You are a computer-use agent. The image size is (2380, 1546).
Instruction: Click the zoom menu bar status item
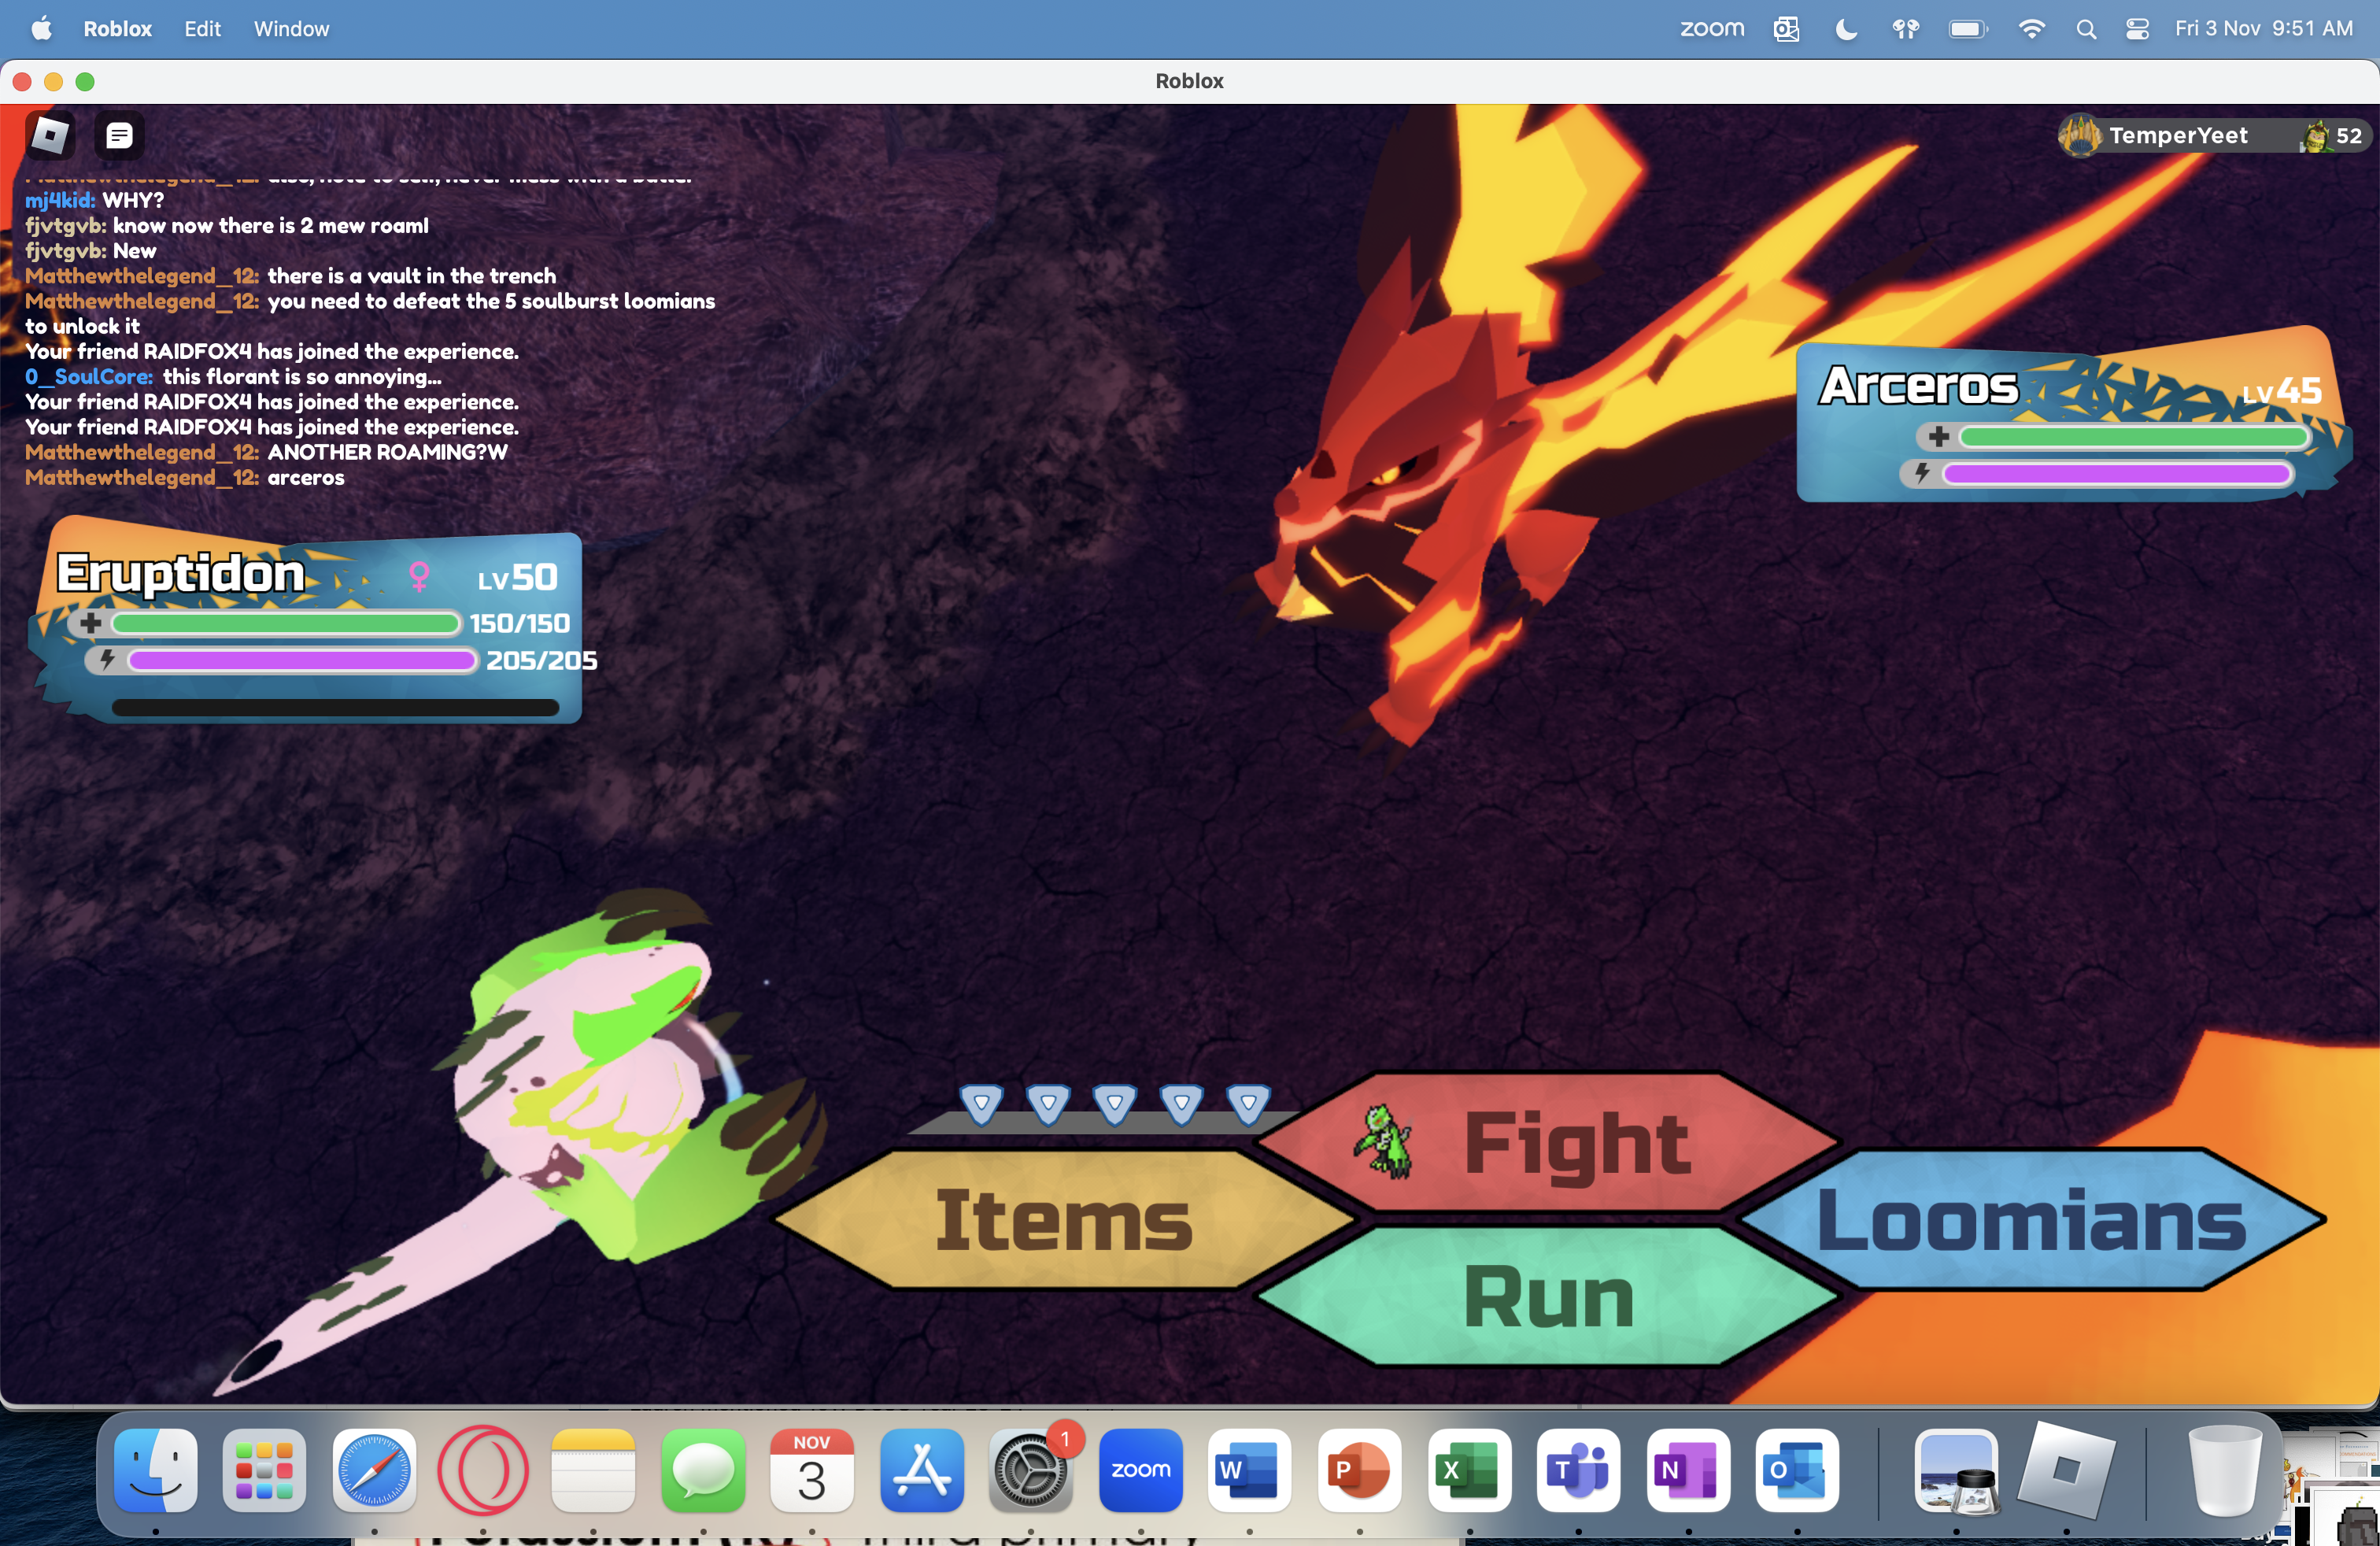1712,28
